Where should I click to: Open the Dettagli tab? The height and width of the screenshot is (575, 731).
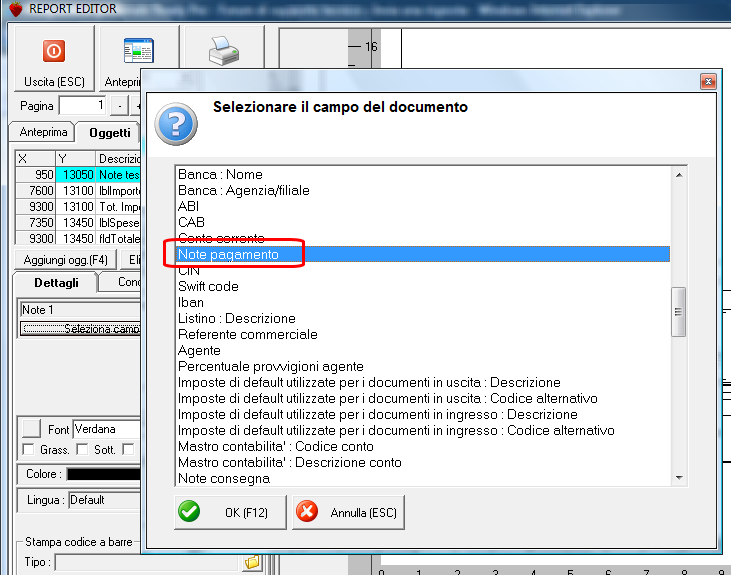pyautogui.click(x=56, y=283)
